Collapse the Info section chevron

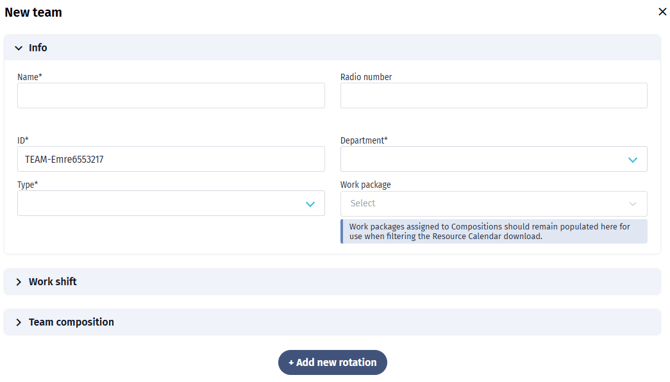(18, 48)
